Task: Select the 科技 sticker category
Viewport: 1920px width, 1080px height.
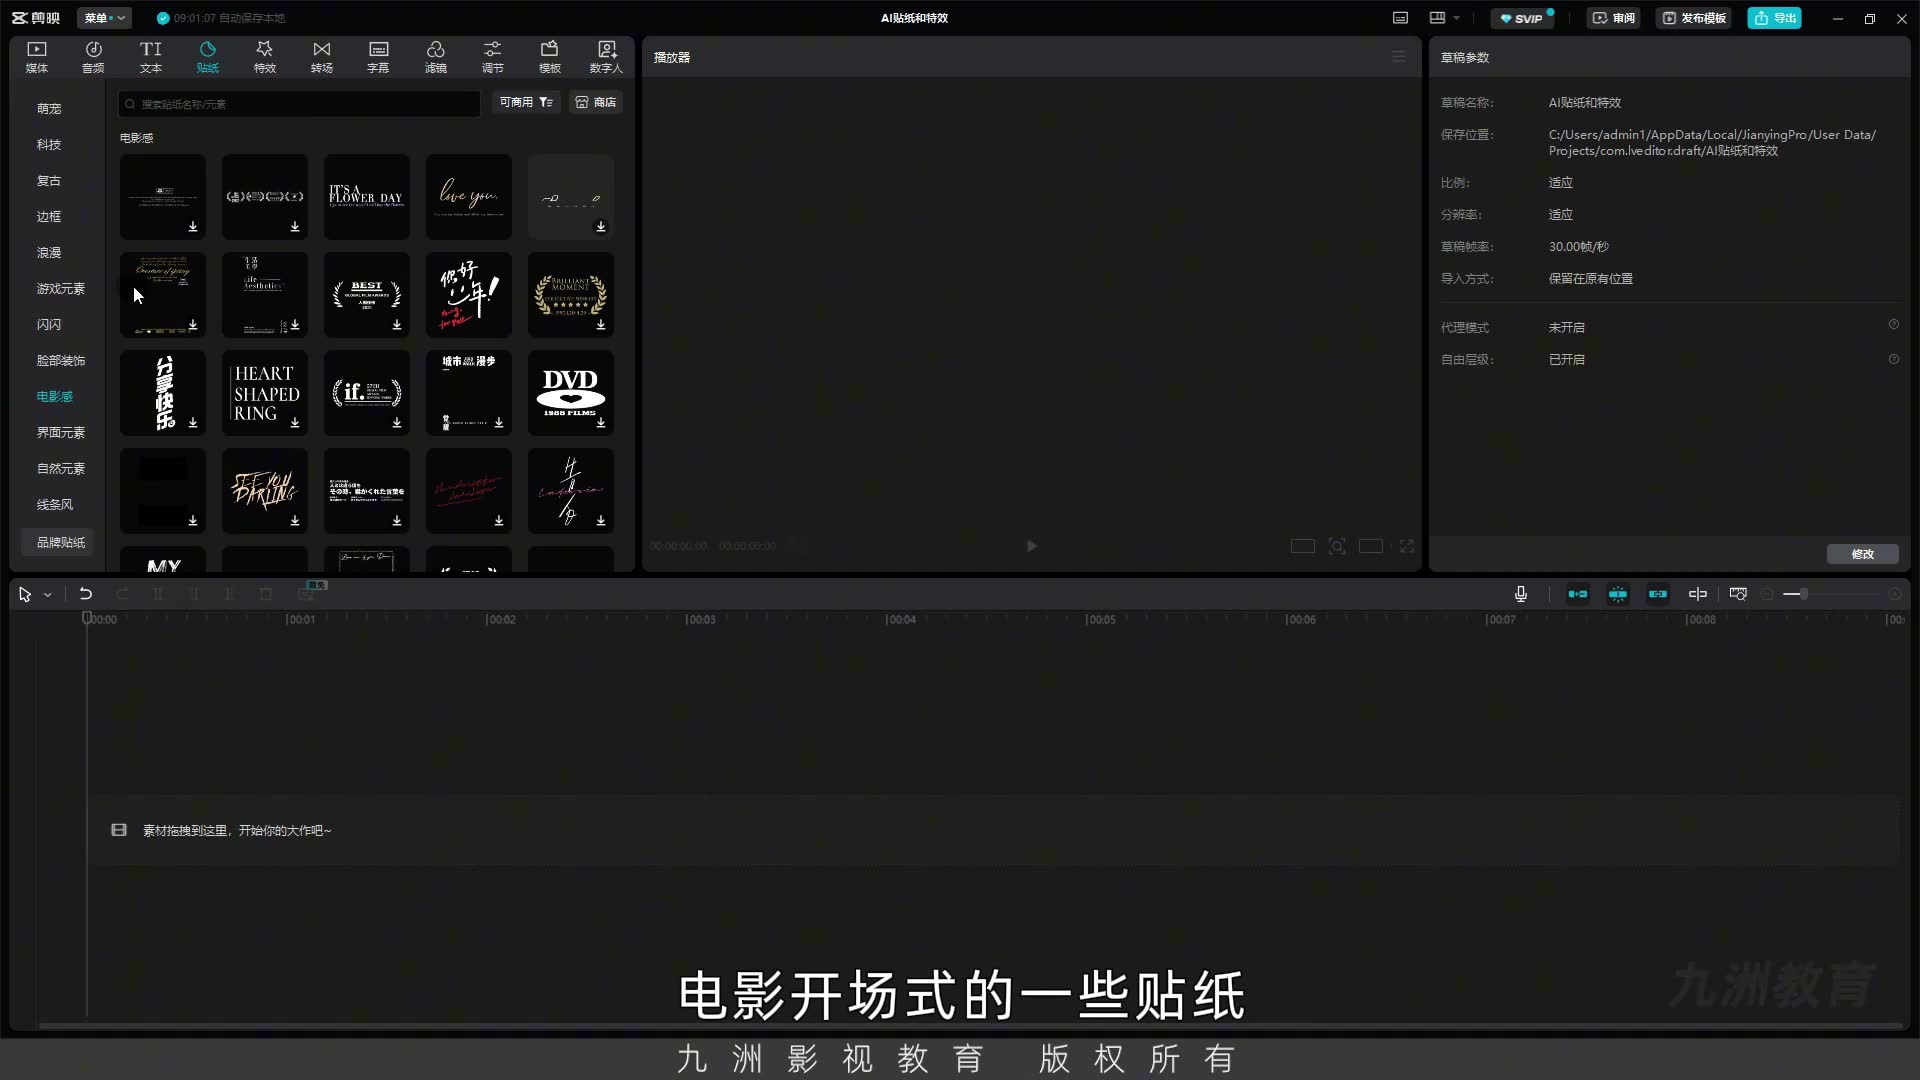Action: (49, 144)
